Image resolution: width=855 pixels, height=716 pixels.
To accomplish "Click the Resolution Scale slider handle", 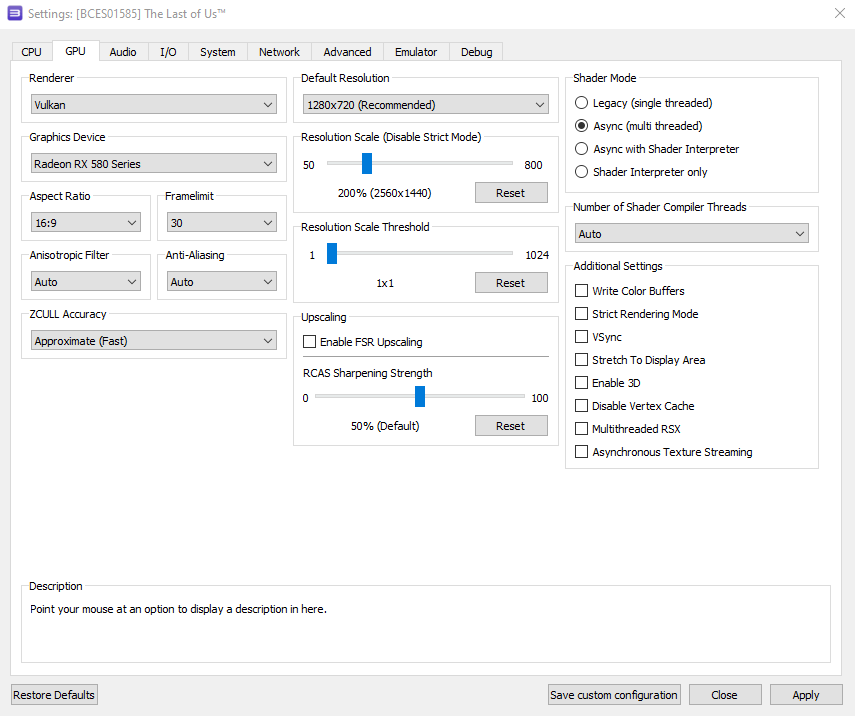I will click(x=367, y=164).
